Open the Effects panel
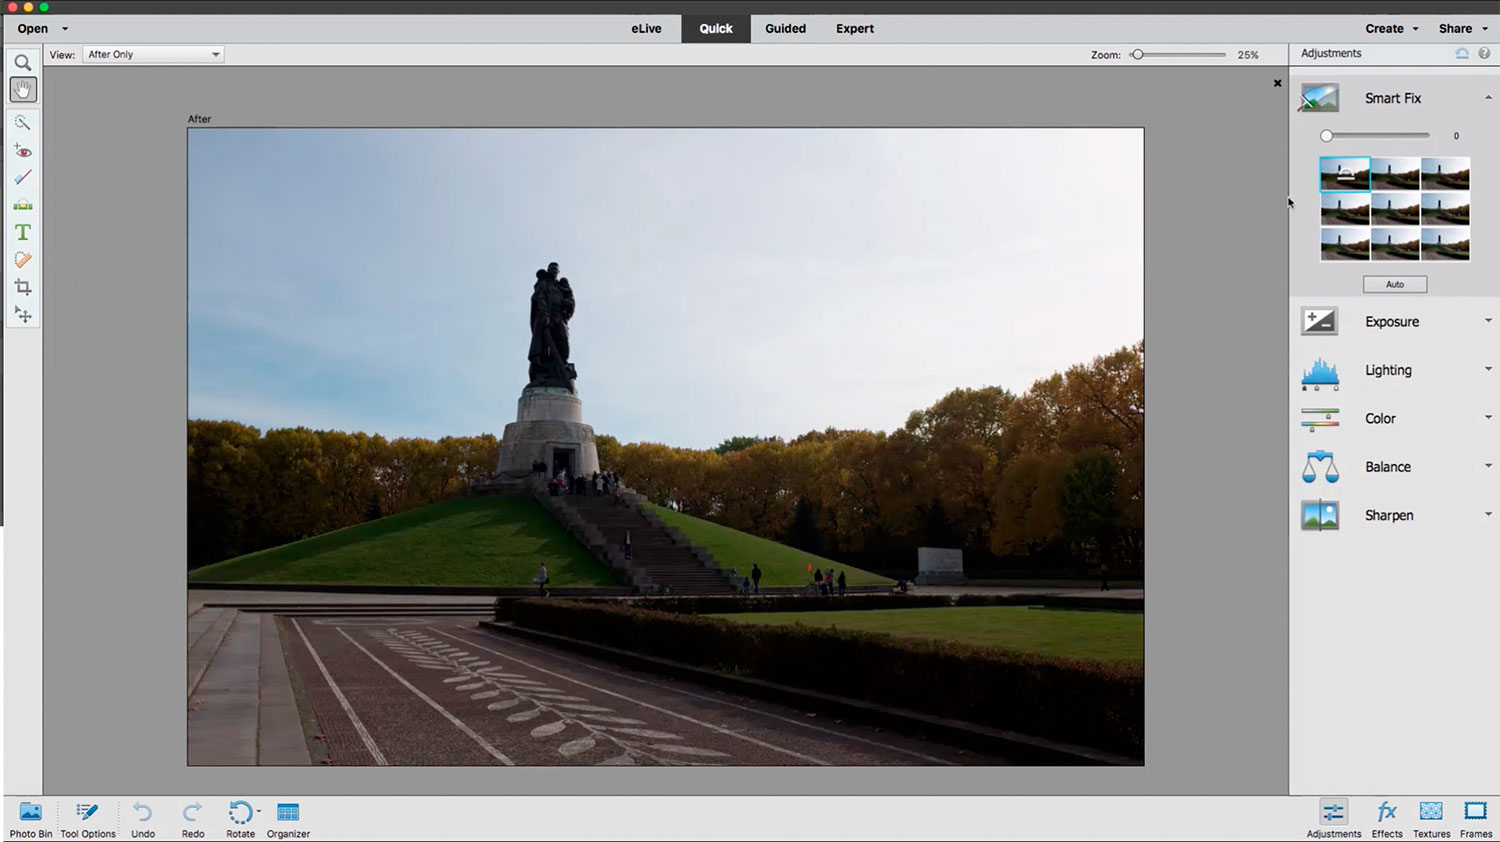 [1386, 818]
